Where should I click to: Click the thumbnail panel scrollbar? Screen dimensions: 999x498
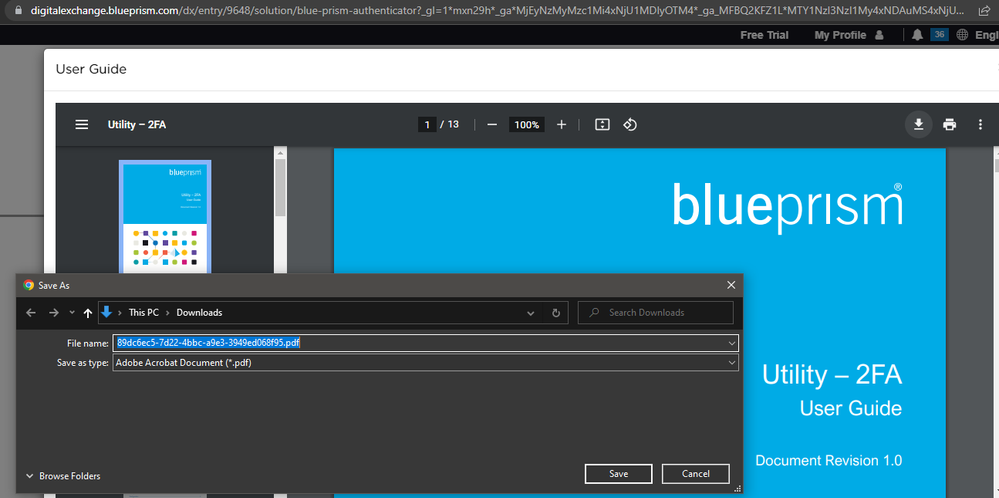click(x=280, y=188)
